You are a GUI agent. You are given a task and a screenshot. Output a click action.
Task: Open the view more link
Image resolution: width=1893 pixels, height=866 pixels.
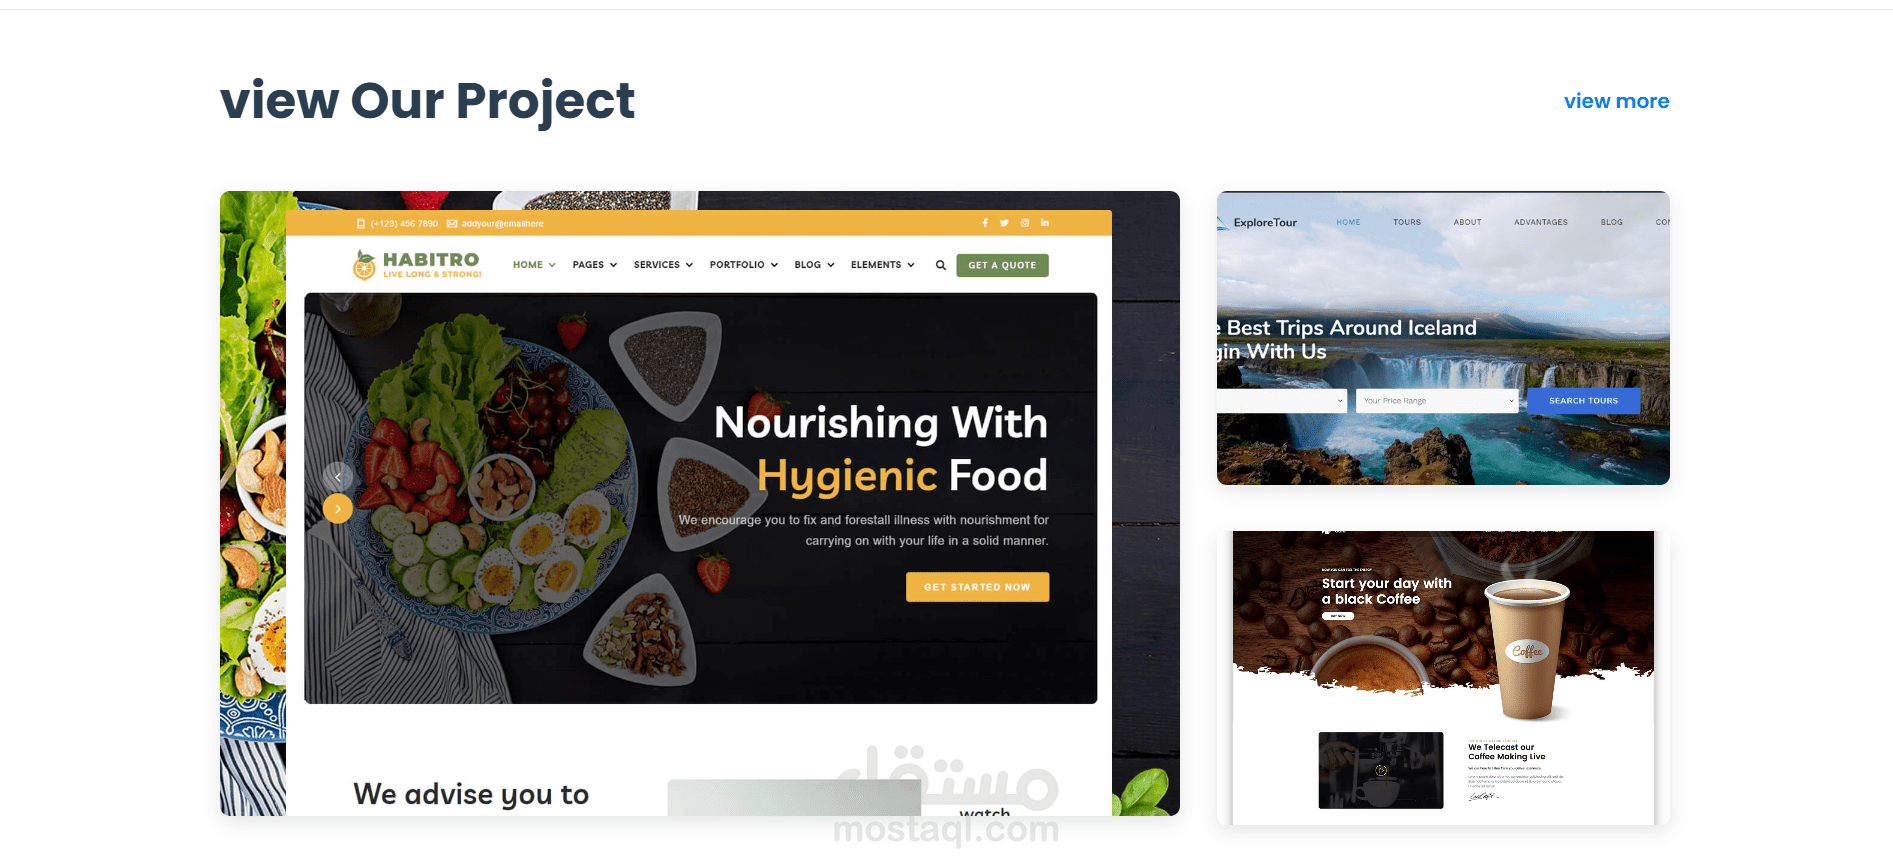1616,101
